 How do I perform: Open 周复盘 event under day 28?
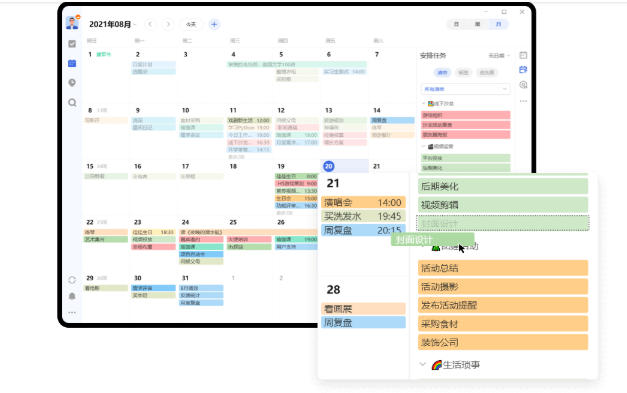coord(363,322)
